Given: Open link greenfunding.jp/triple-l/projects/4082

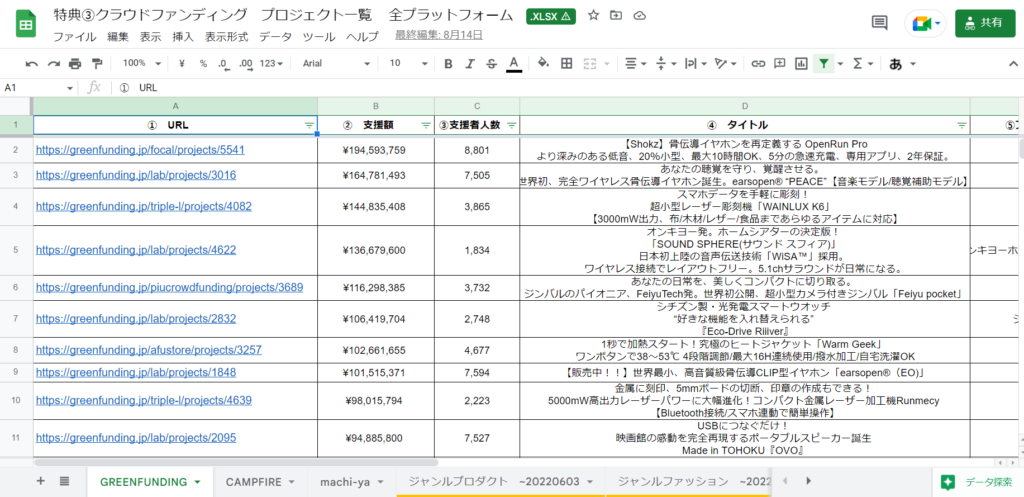Looking at the screenshot, I should pyautogui.click(x=144, y=206).
